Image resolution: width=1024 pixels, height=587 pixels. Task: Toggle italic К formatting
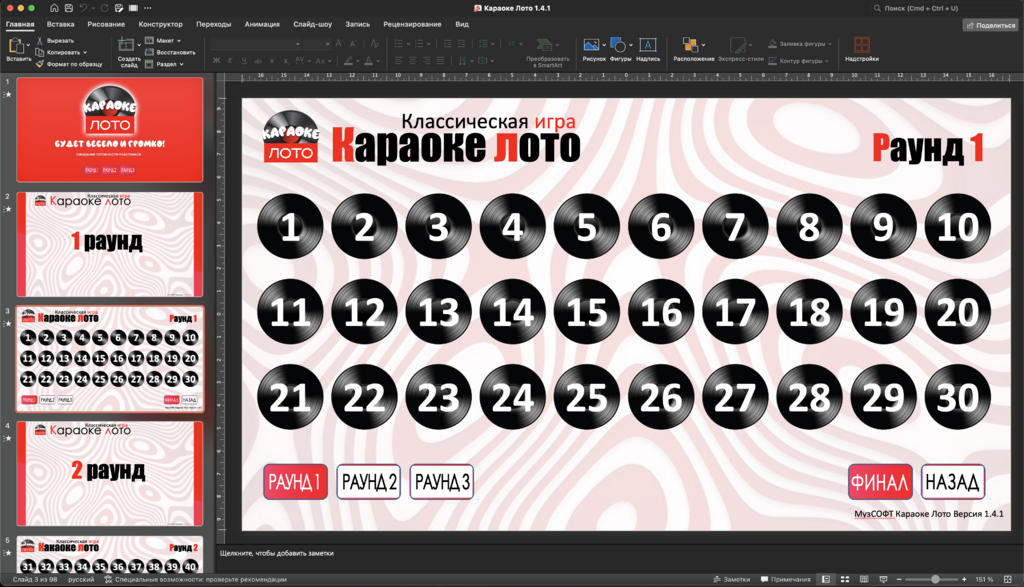[x=230, y=61]
